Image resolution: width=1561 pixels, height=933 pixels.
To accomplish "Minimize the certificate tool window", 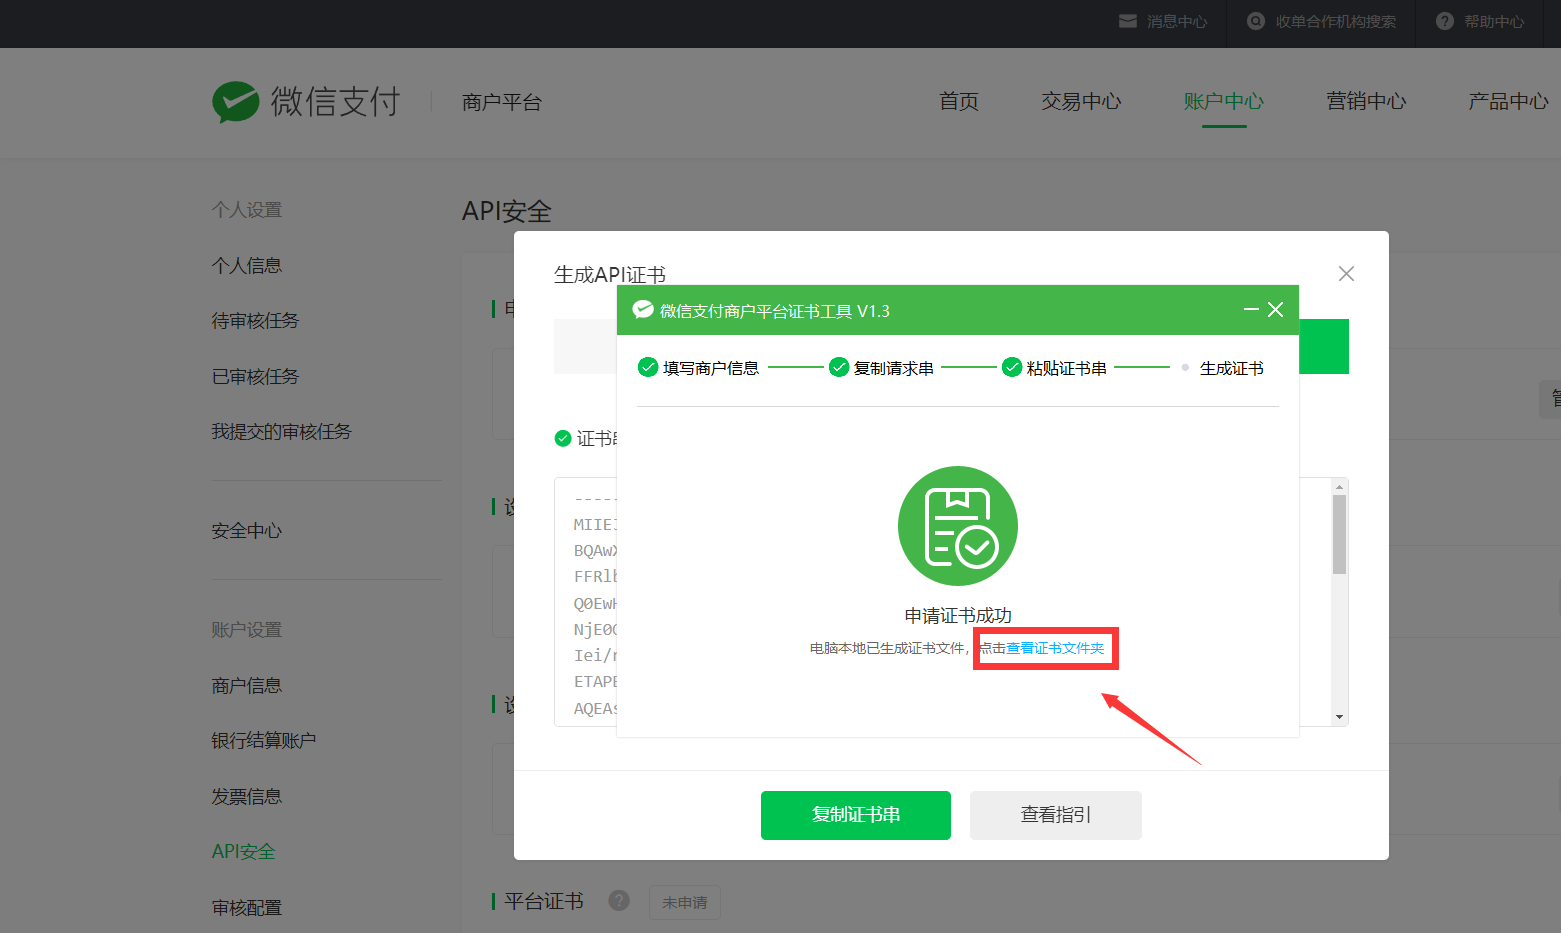I will pyautogui.click(x=1250, y=310).
